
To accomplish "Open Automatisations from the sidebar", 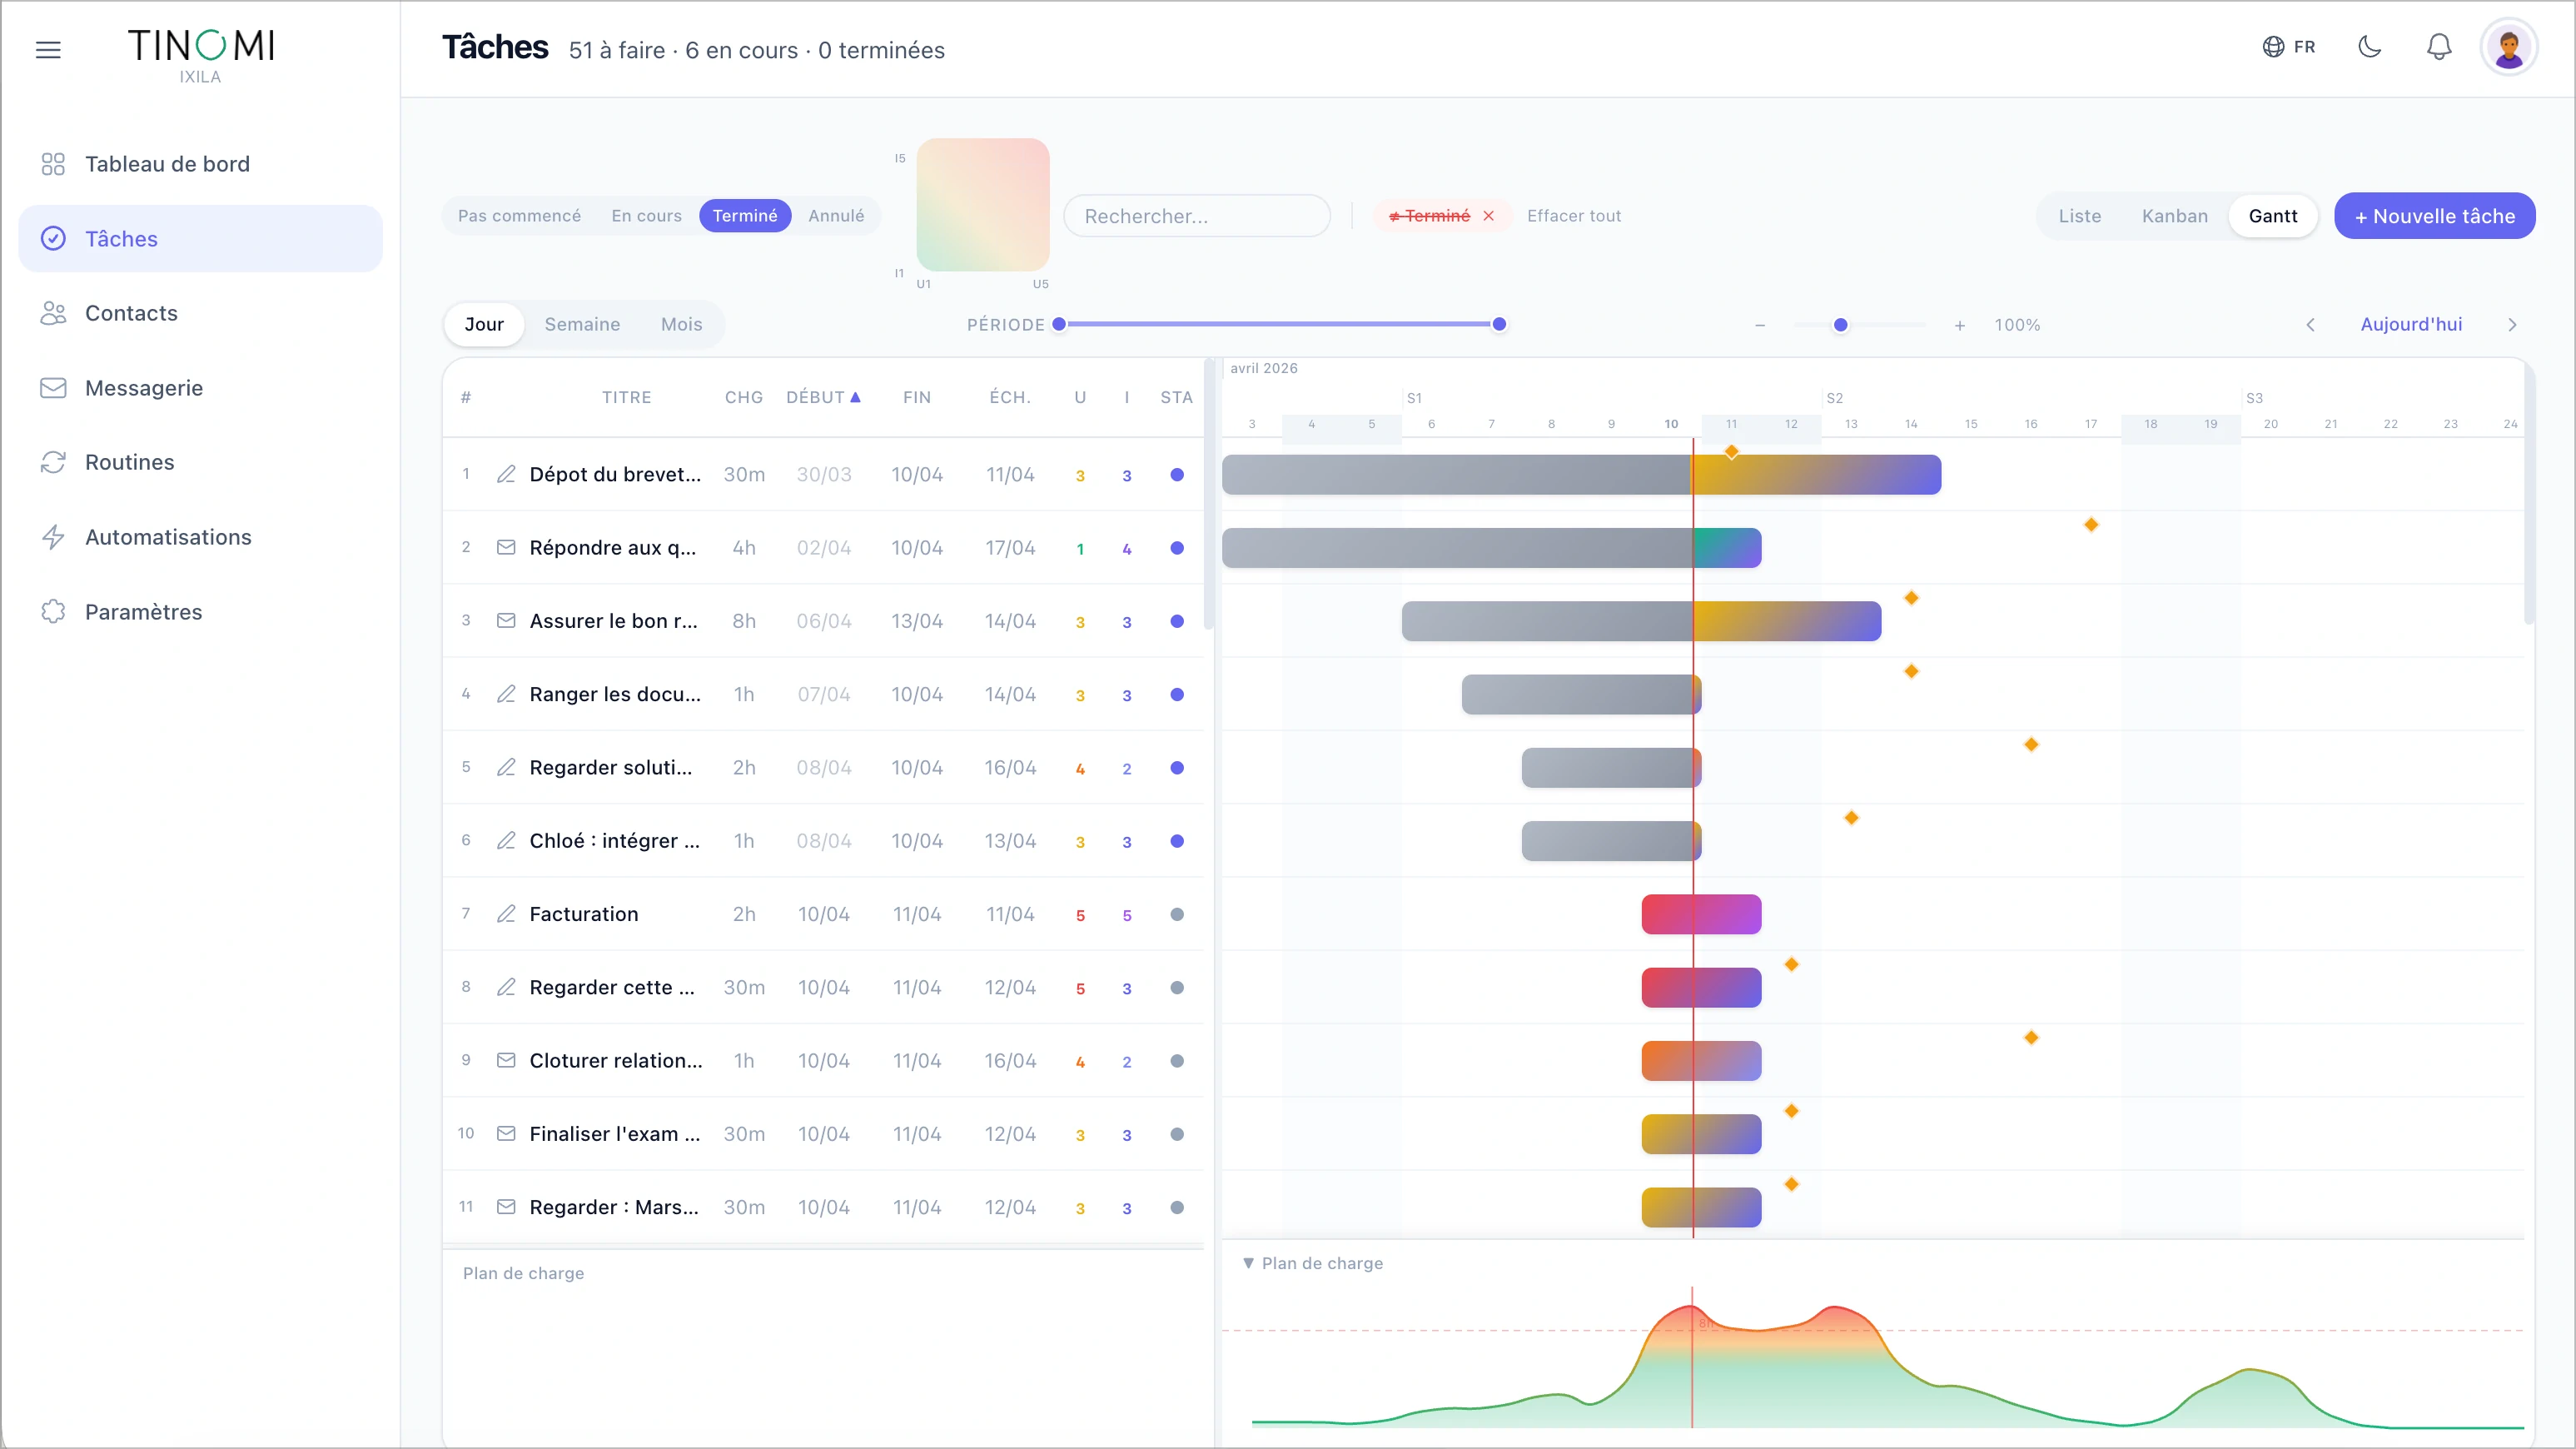I will 200,537.
